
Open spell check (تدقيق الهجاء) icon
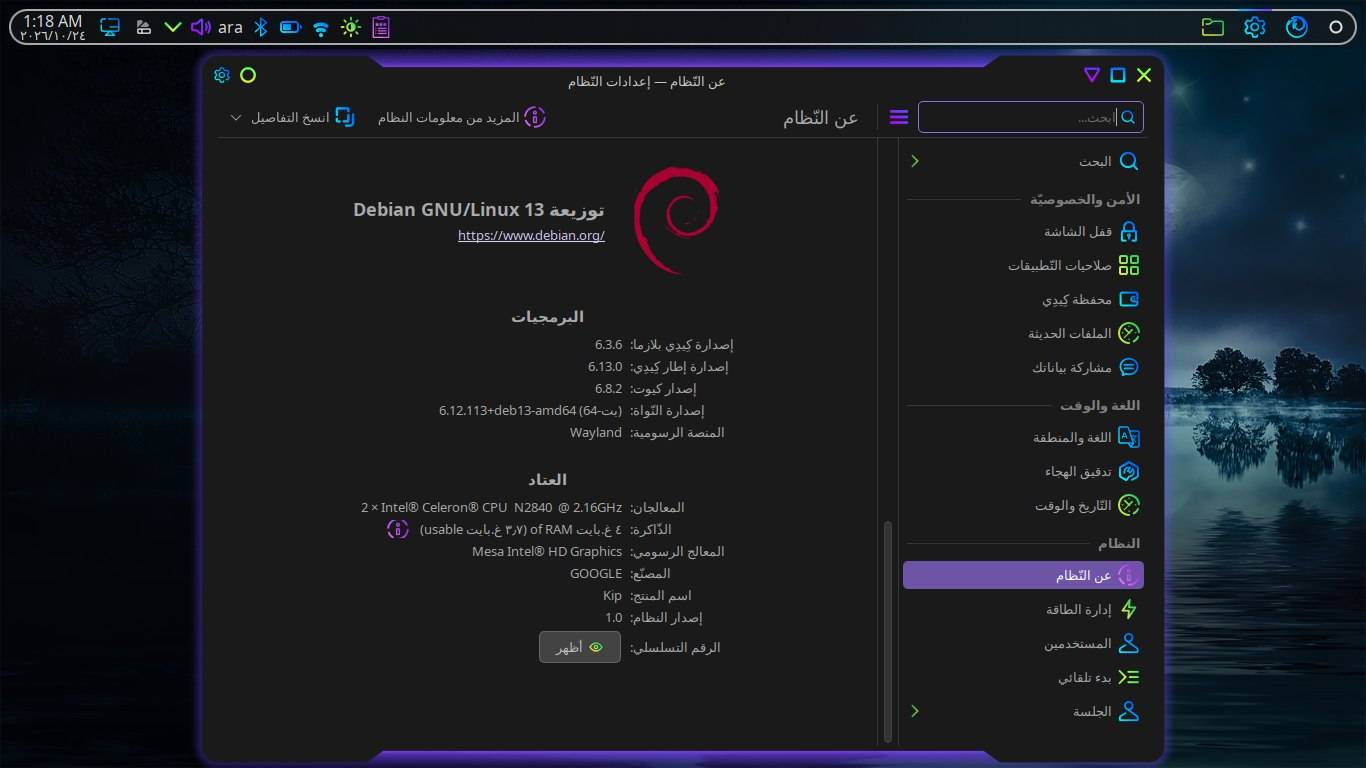click(x=1128, y=471)
